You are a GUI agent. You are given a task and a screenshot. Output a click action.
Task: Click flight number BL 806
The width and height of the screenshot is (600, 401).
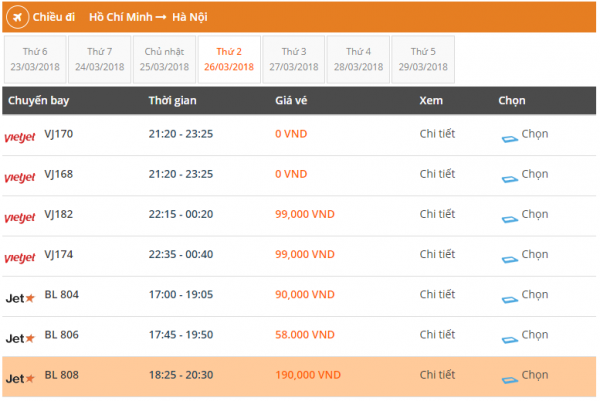click(x=61, y=335)
